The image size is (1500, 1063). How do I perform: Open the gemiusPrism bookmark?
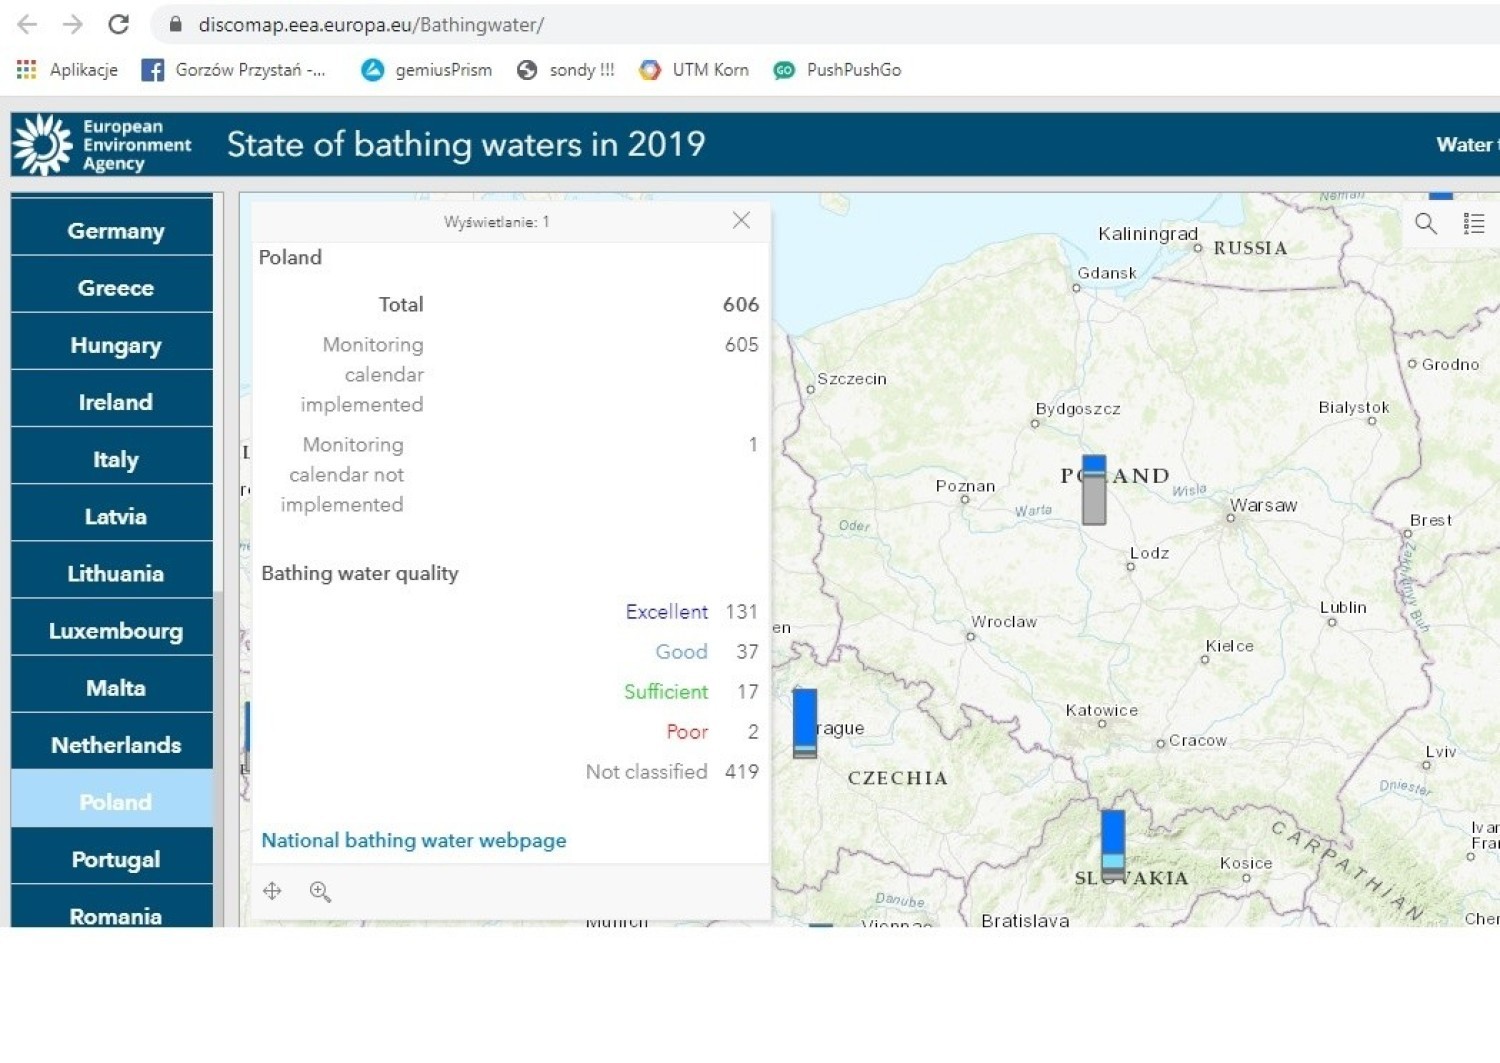(x=427, y=69)
